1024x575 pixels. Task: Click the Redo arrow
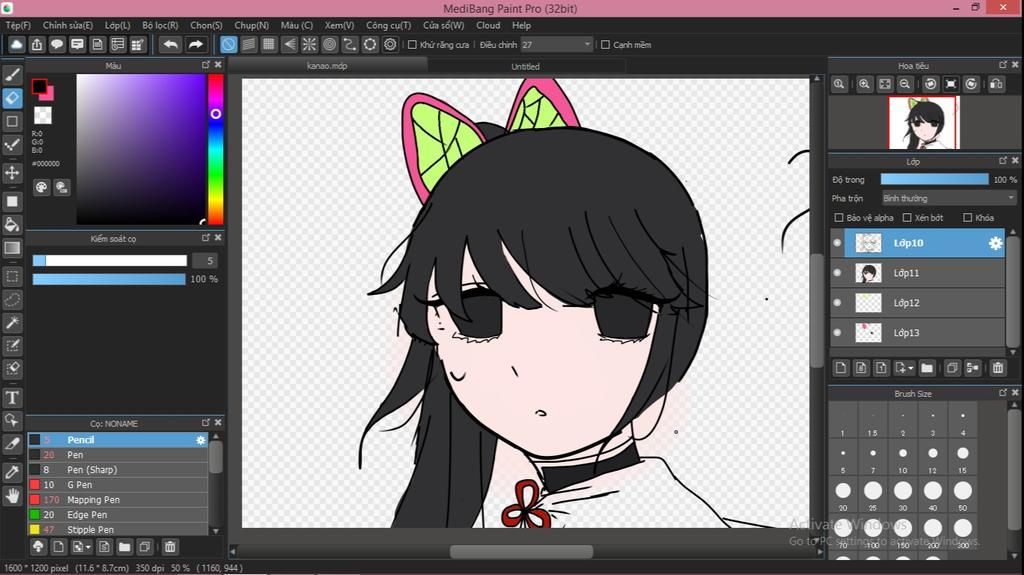[x=195, y=44]
